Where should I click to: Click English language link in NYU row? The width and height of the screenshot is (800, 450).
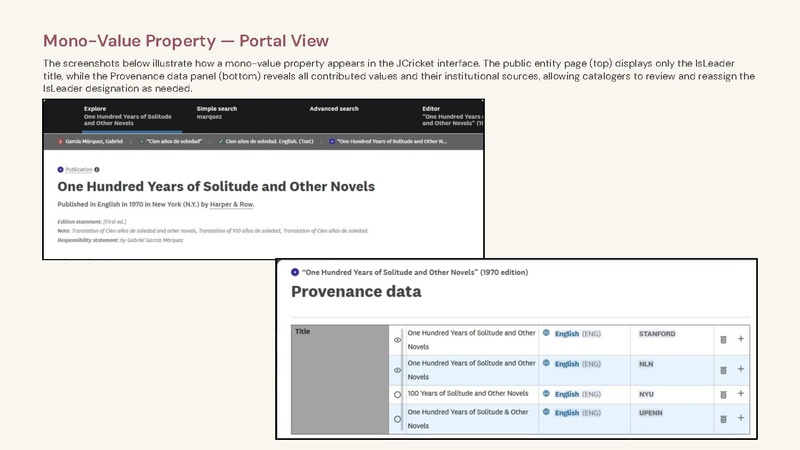point(567,394)
